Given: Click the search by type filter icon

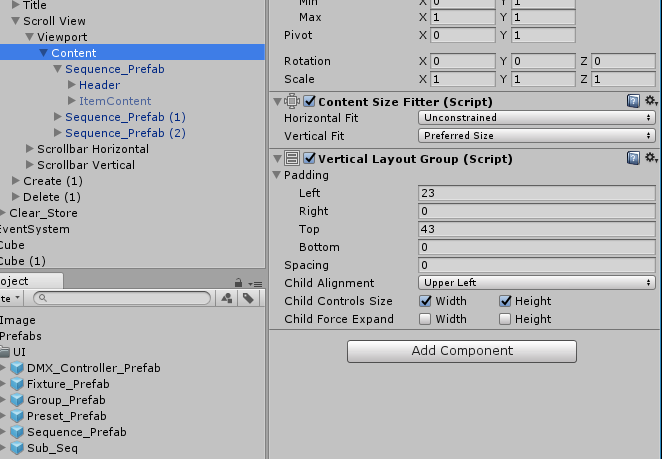Looking at the screenshot, I should (227, 298).
